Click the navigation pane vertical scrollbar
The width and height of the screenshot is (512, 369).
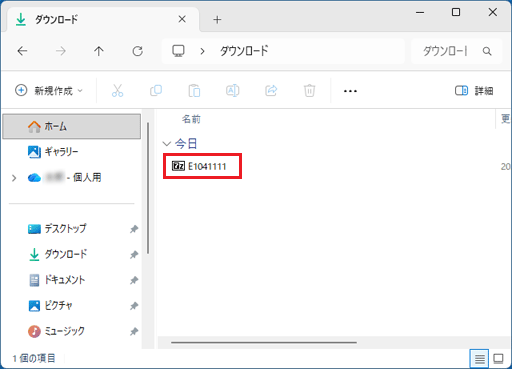point(148,188)
